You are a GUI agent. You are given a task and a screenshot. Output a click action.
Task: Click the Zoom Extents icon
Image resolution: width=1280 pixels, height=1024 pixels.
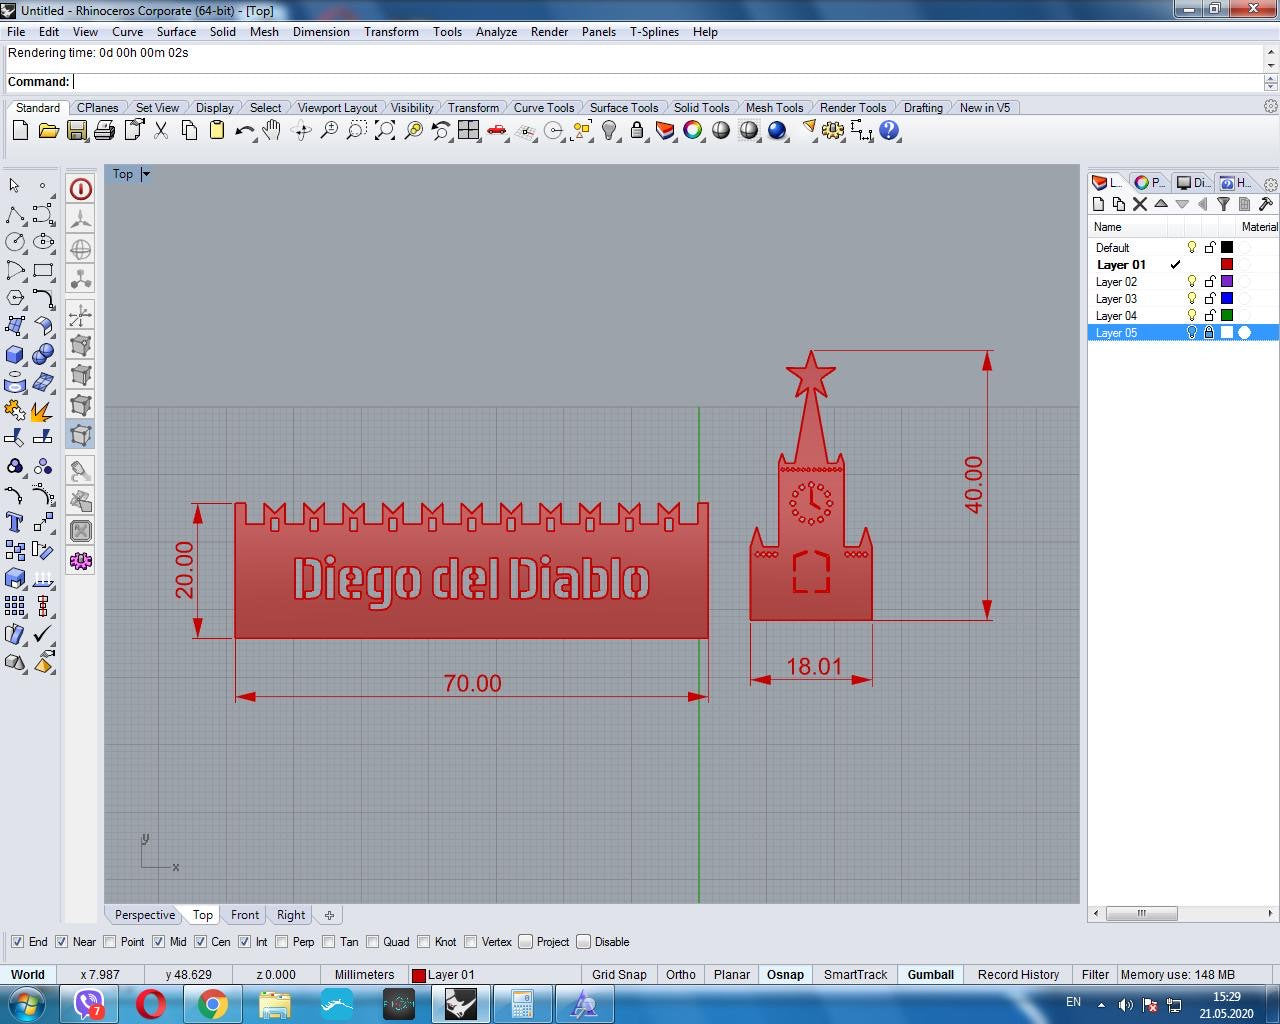click(384, 131)
